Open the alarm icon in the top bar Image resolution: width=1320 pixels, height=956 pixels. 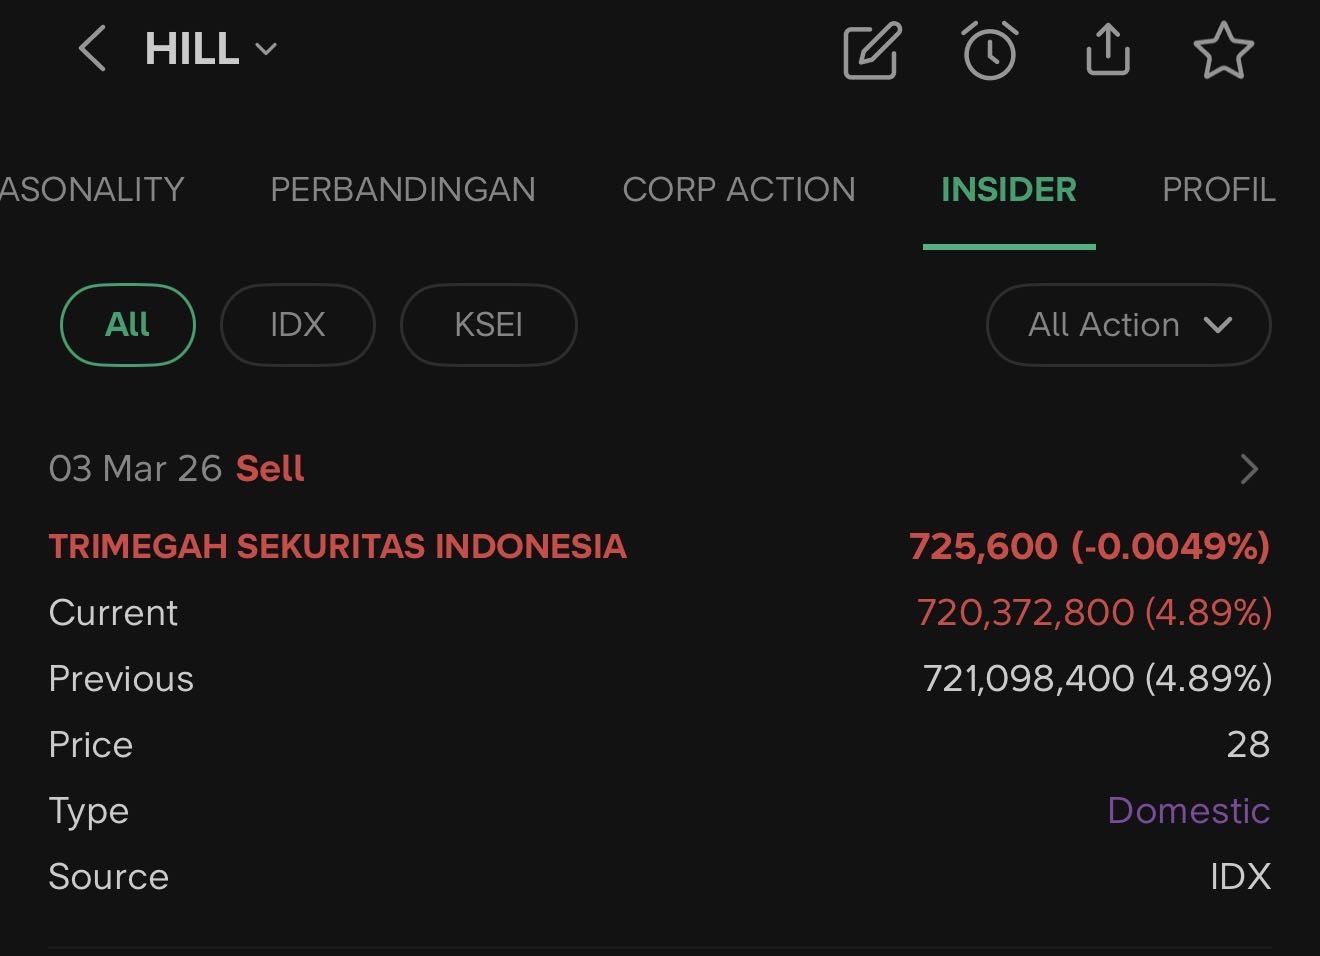point(989,52)
